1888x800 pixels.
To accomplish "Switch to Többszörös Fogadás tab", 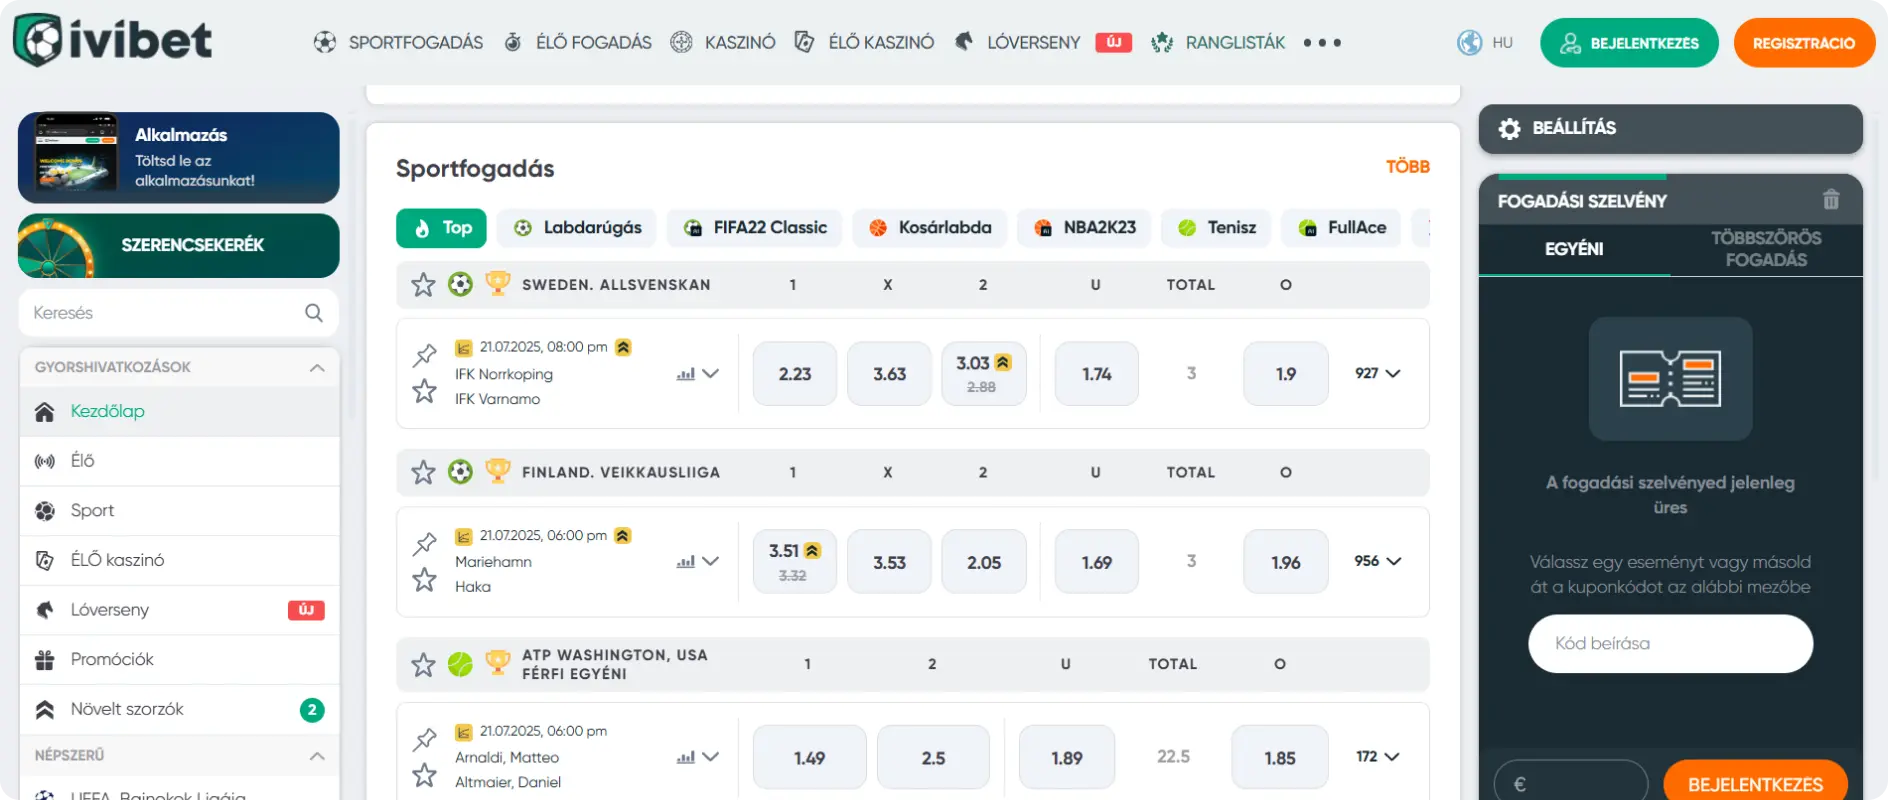I will point(1766,248).
